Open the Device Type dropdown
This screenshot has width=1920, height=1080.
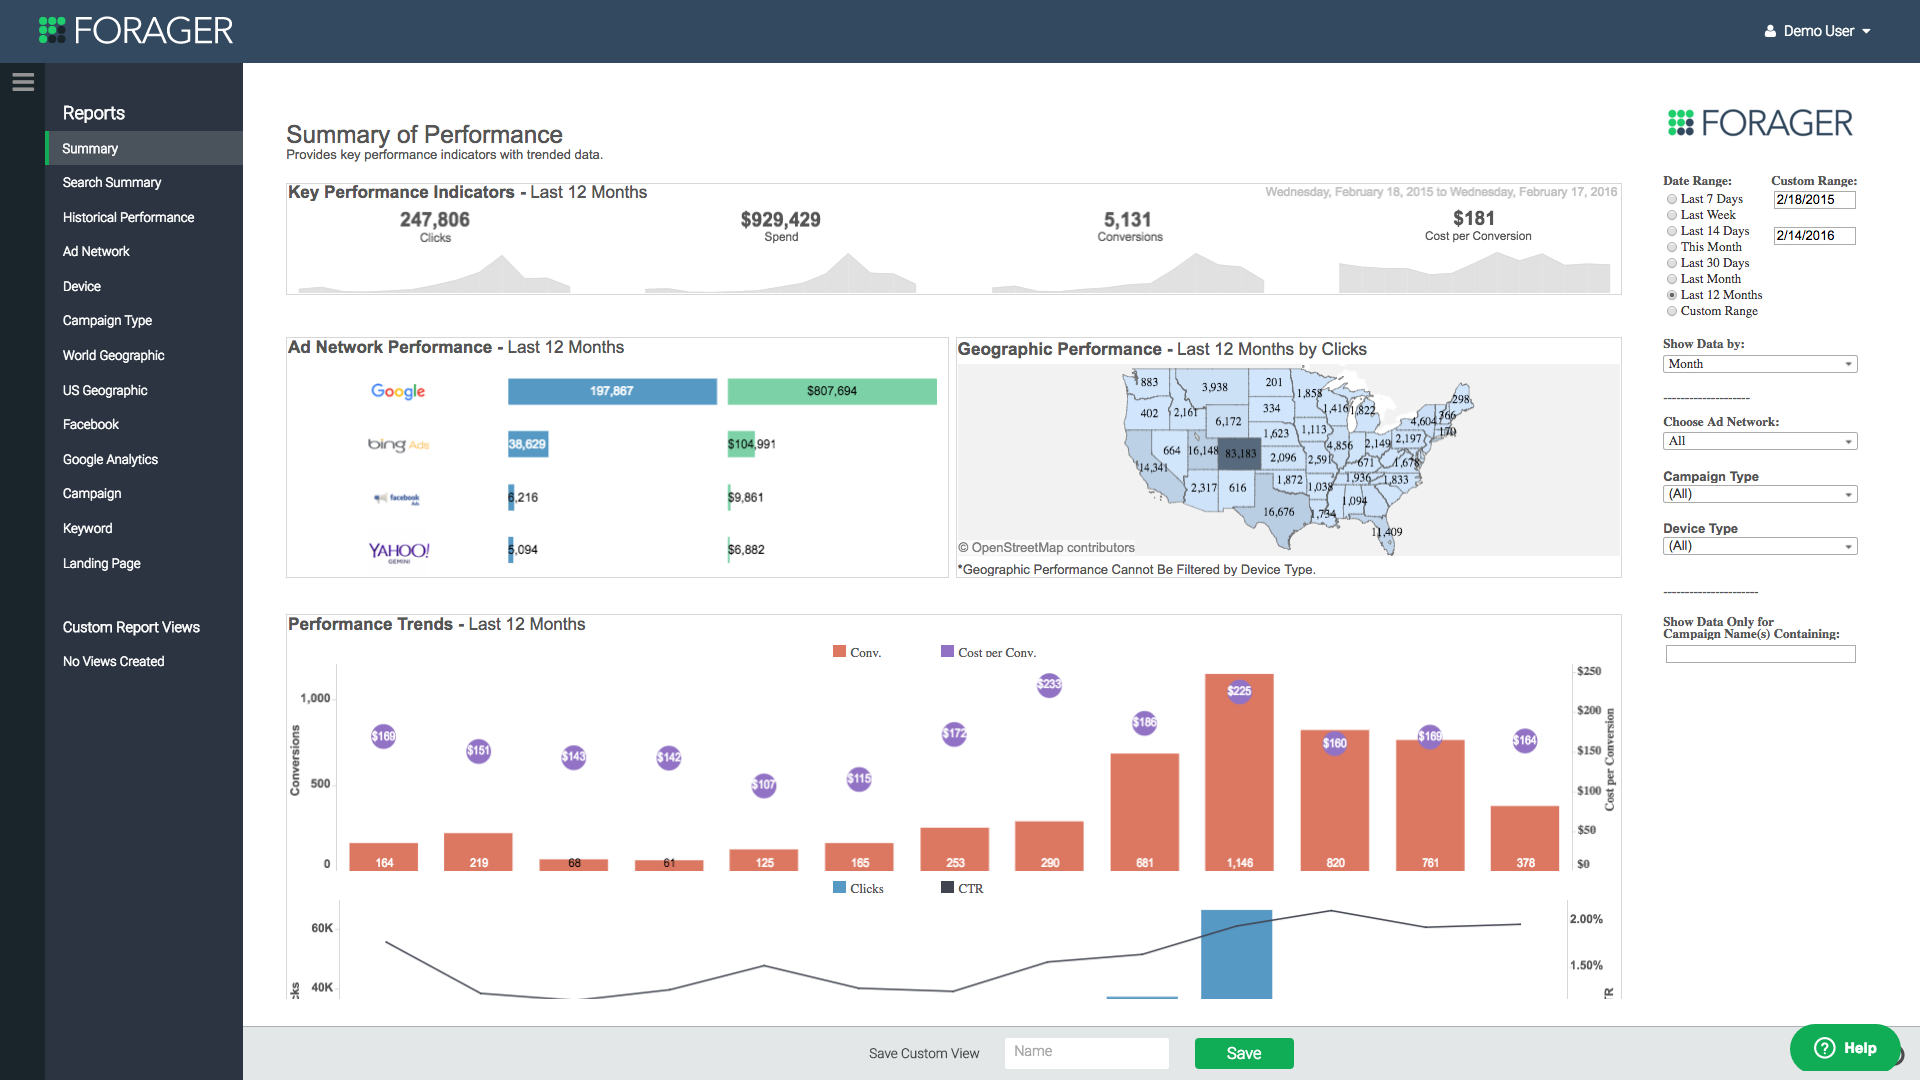1759,546
